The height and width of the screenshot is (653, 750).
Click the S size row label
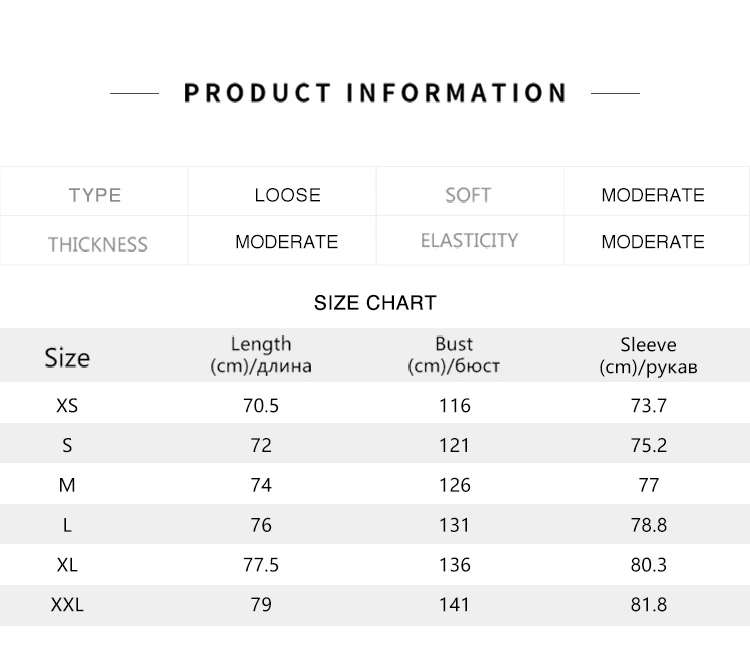tap(67, 445)
